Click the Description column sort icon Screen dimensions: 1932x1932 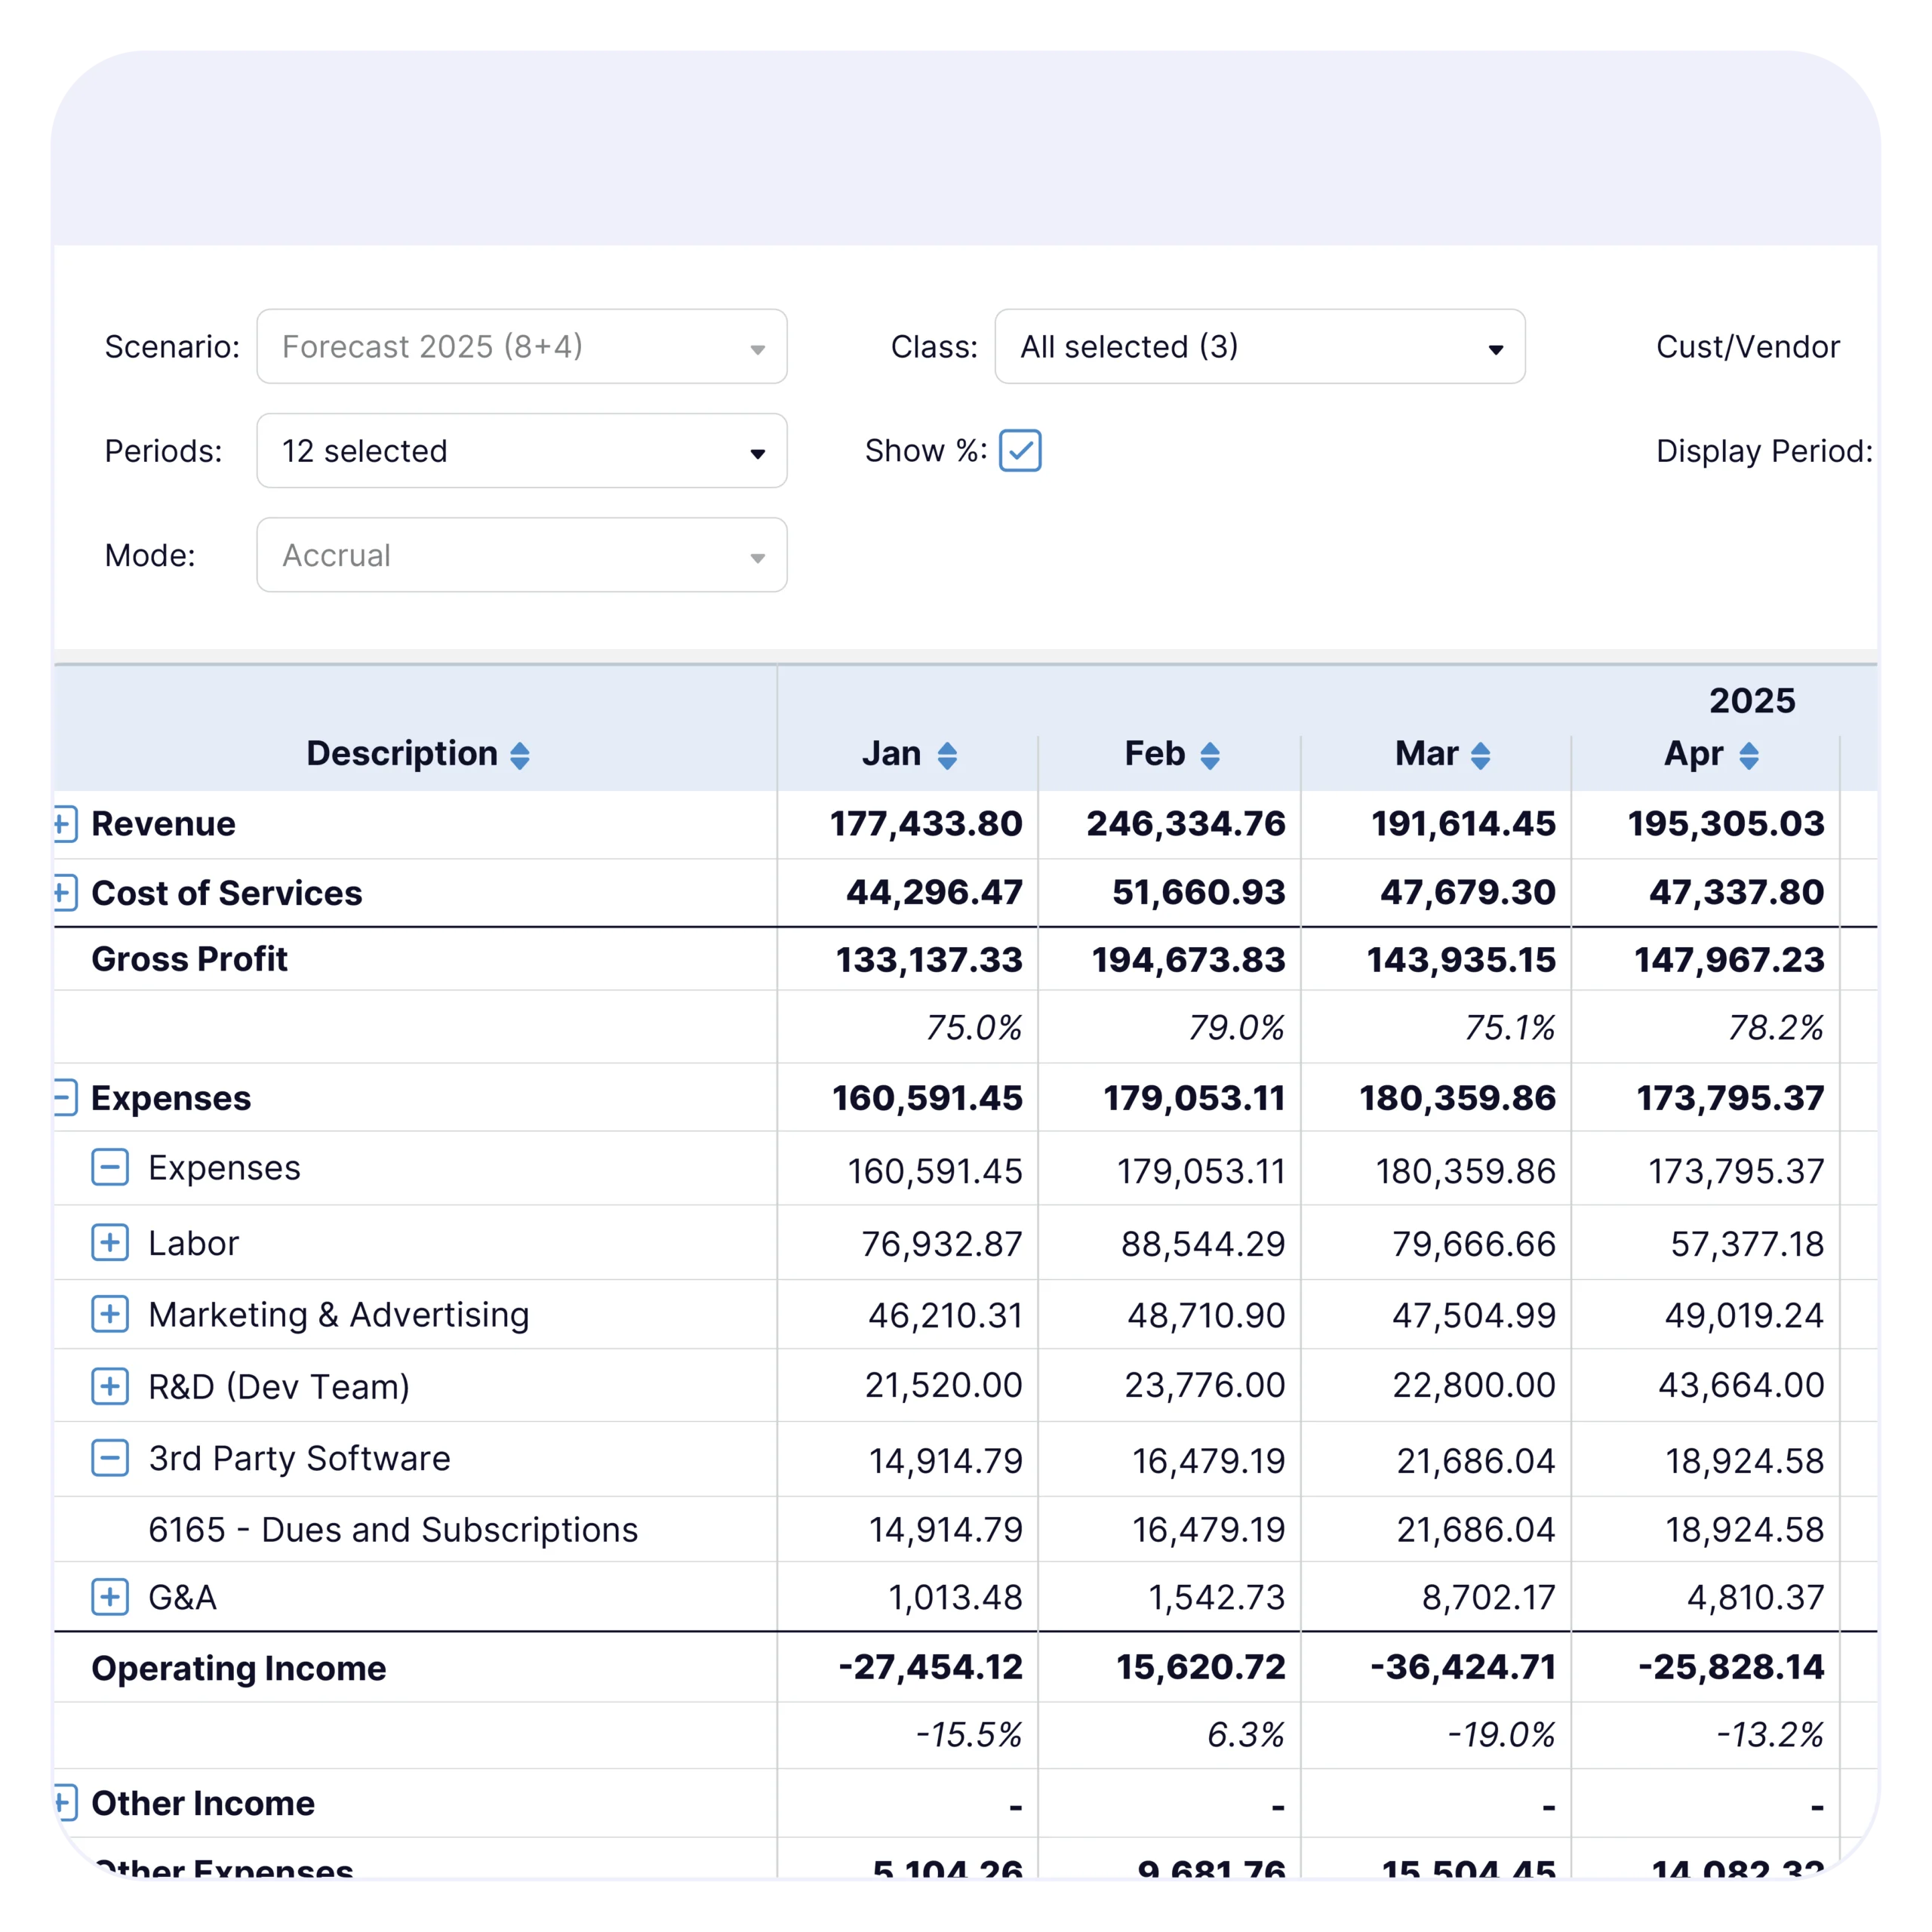point(519,755)
